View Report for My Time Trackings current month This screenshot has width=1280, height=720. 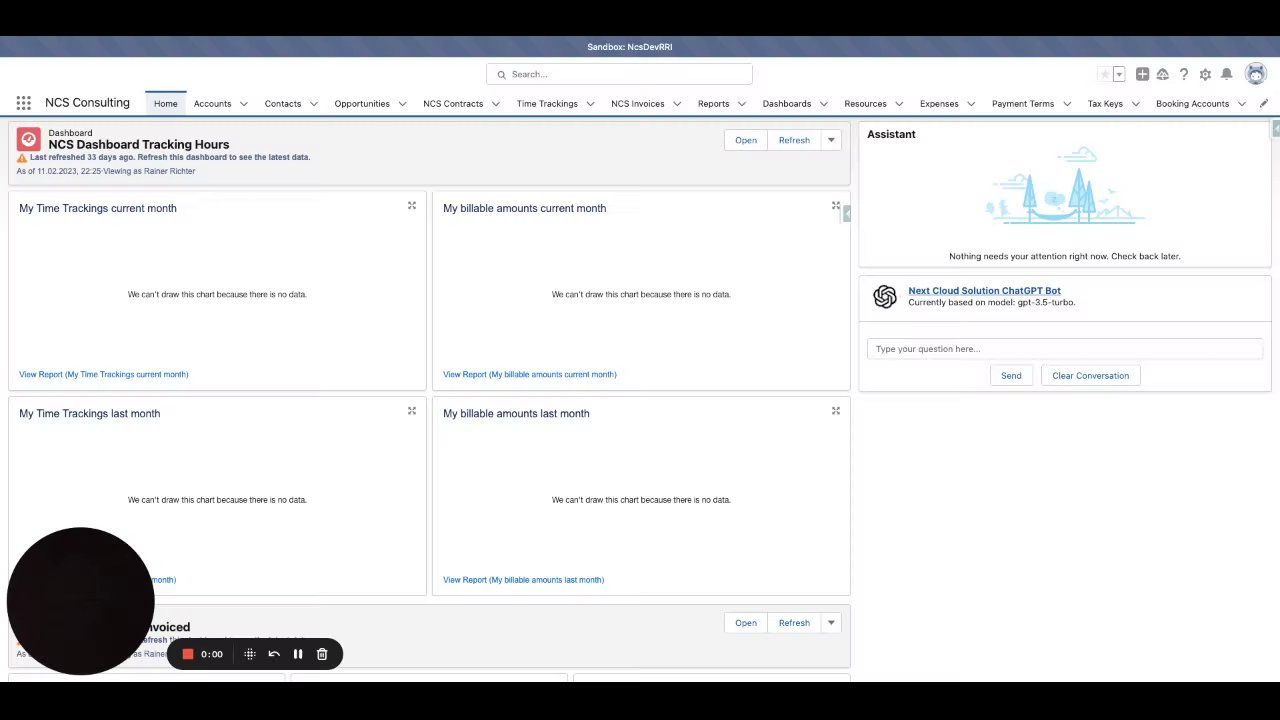coord(104,374)
